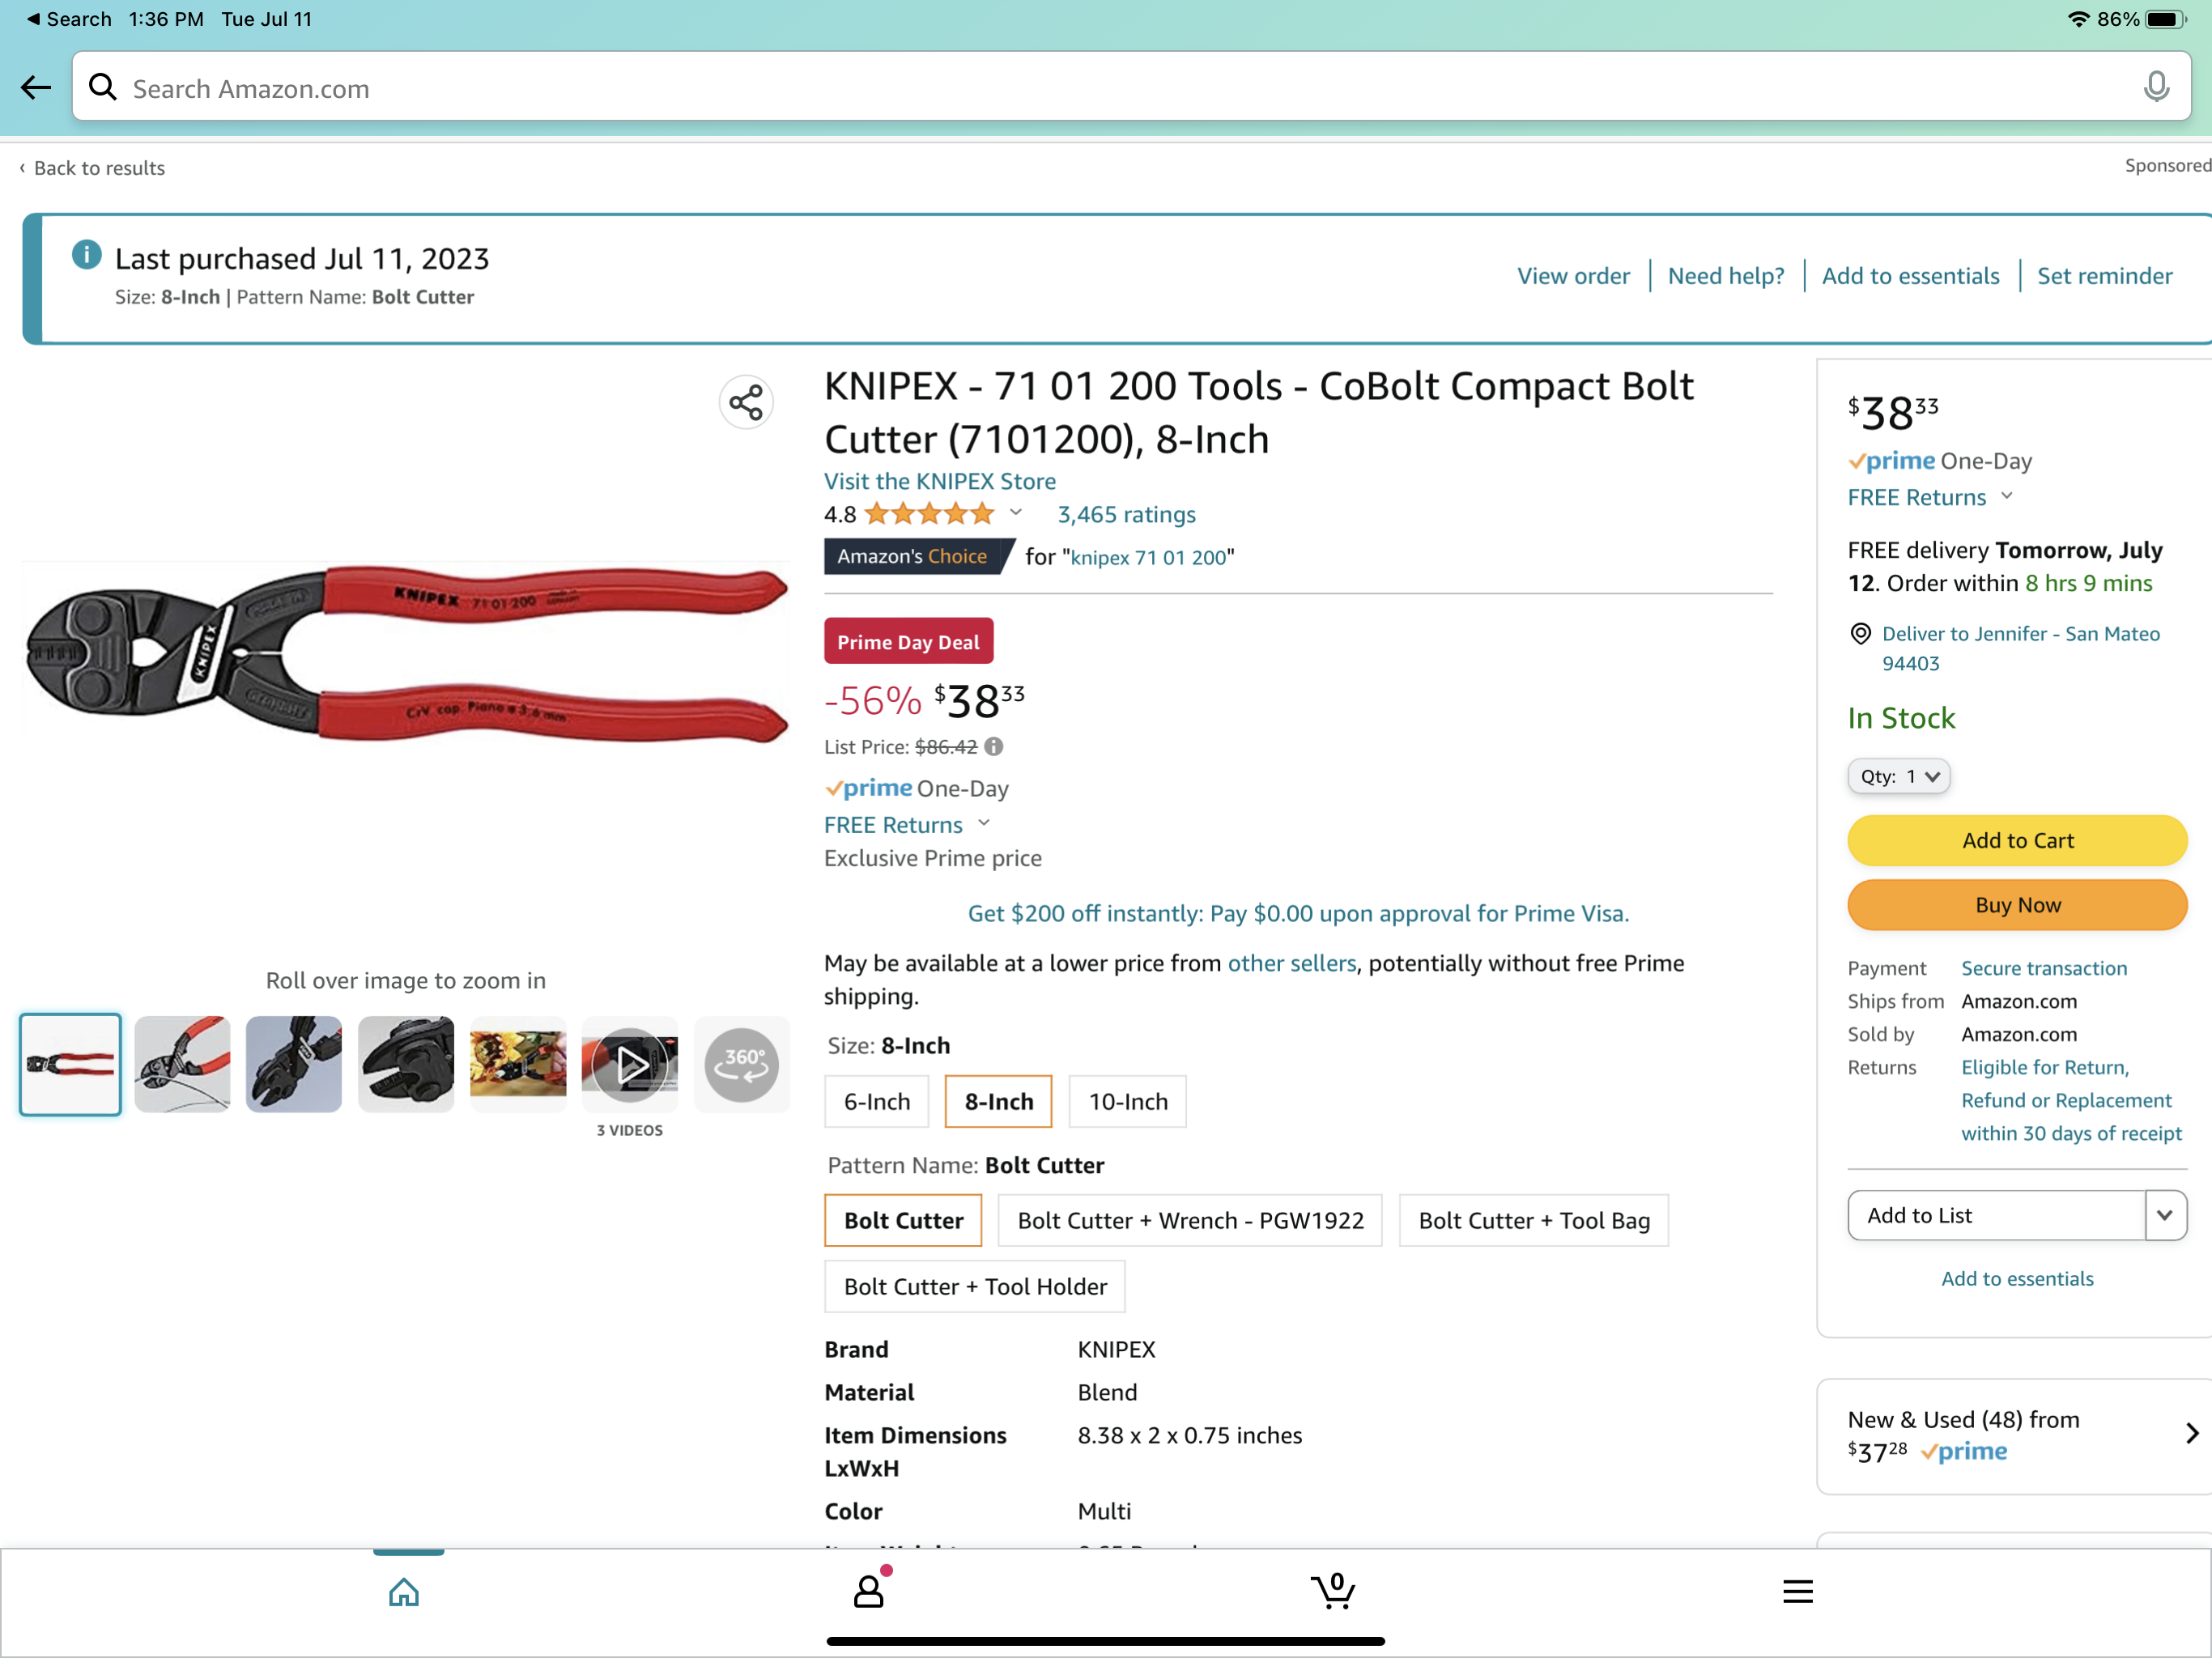Choose Bolt Cutter + Tool Bag pattern
This screenshot has width=2212, height=1658.
tap(1533, 1220)
